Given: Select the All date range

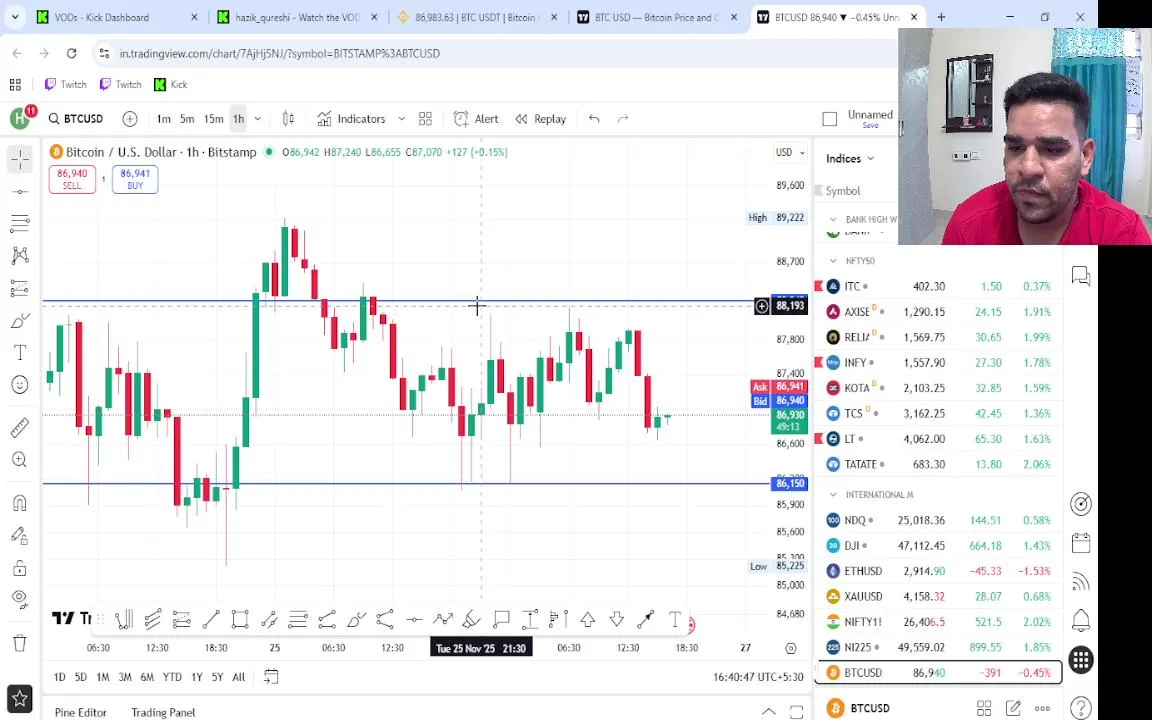Looking at the screenshot, I should [x=239, y=677].
